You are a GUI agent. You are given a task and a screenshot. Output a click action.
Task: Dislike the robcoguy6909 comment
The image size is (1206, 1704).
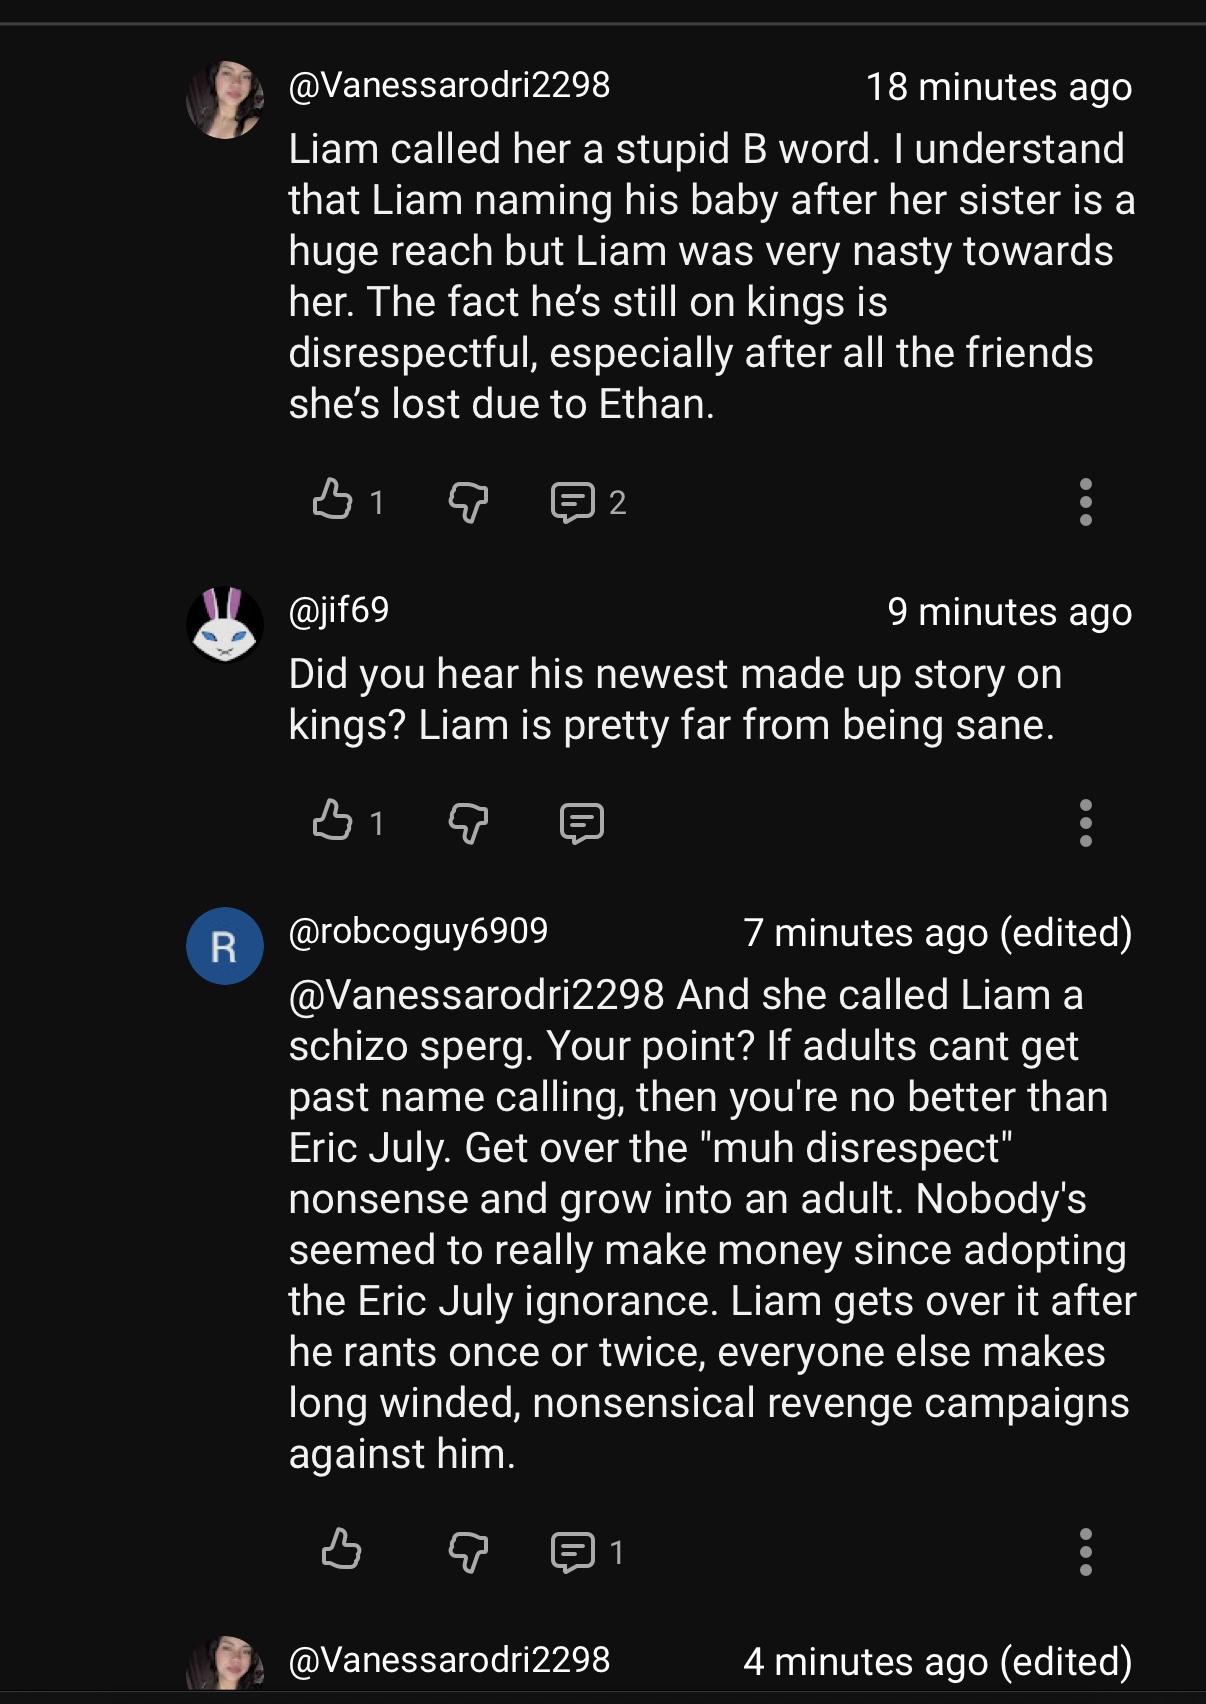[x=468, y=1551]
